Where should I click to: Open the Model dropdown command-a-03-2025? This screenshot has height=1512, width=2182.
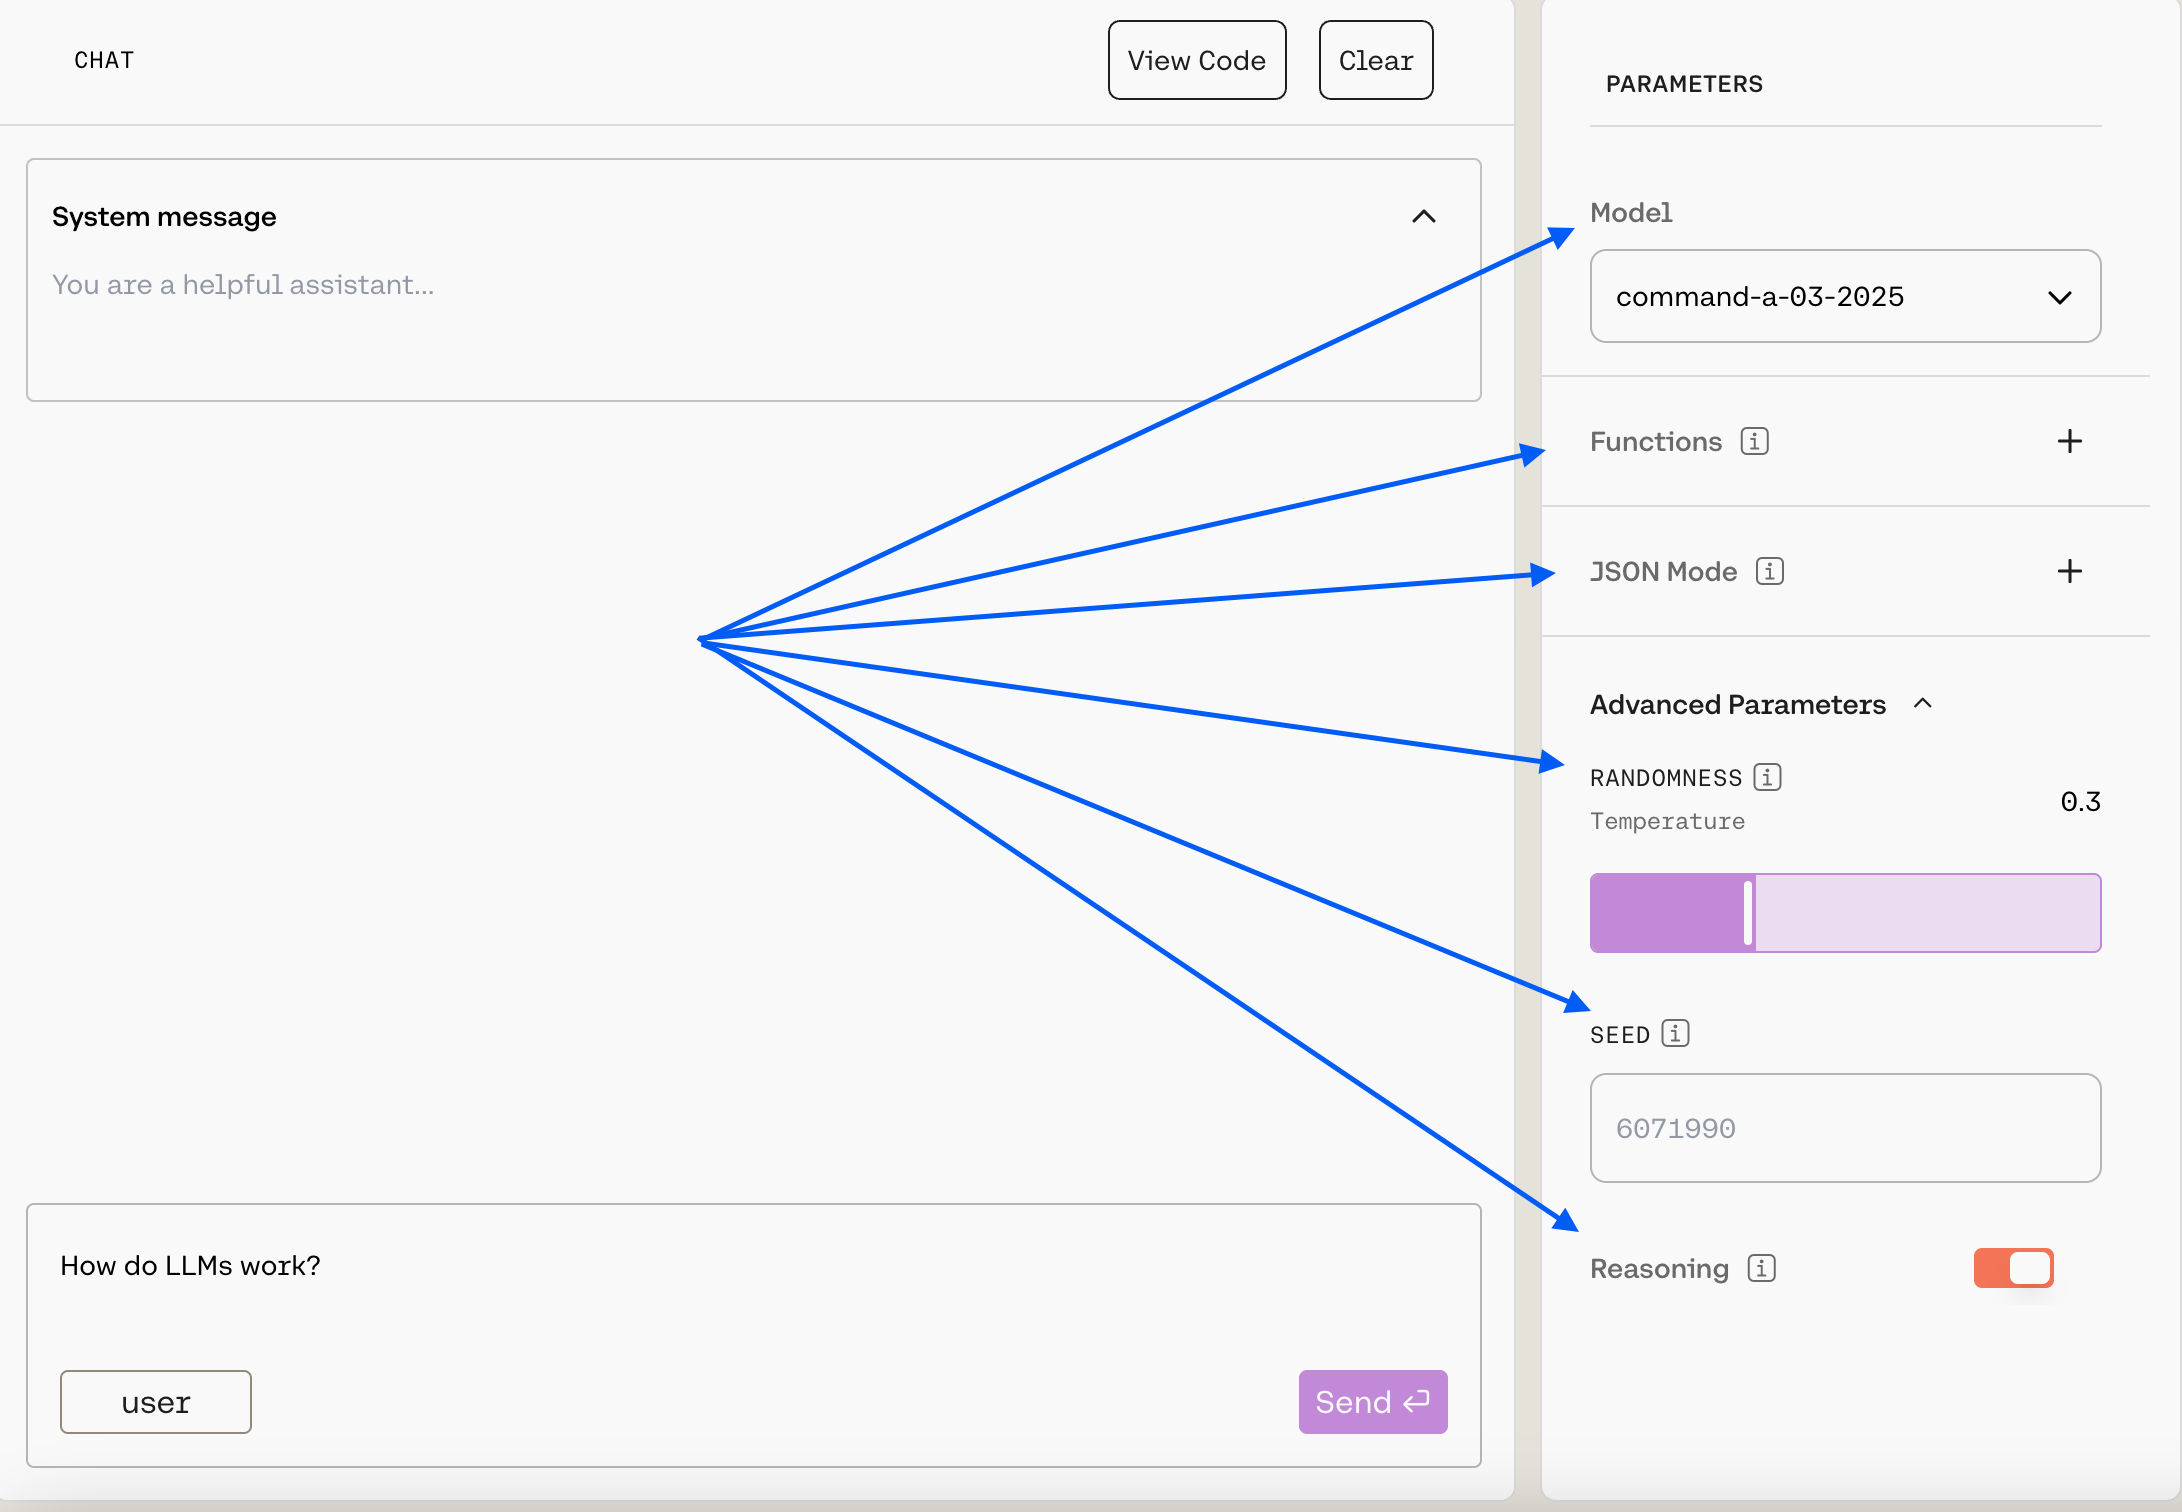tap(1844, 296)
